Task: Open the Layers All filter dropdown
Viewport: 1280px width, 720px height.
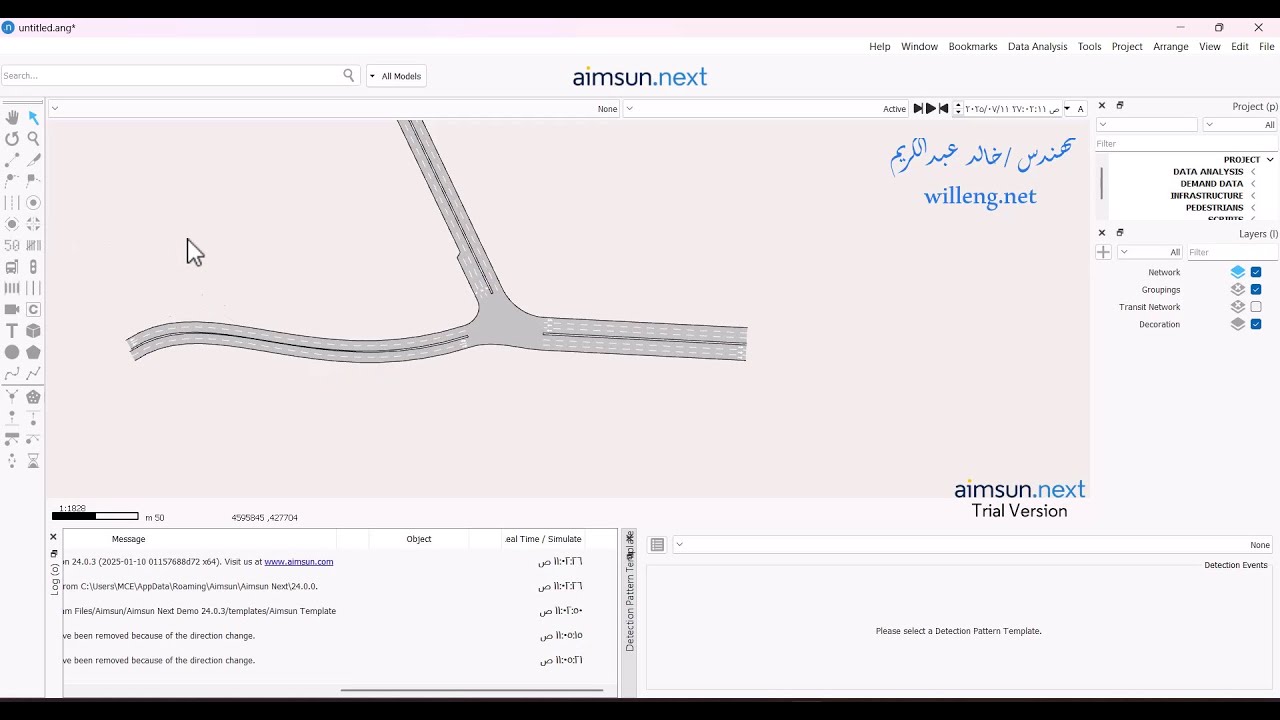Action: (1151, 252)
